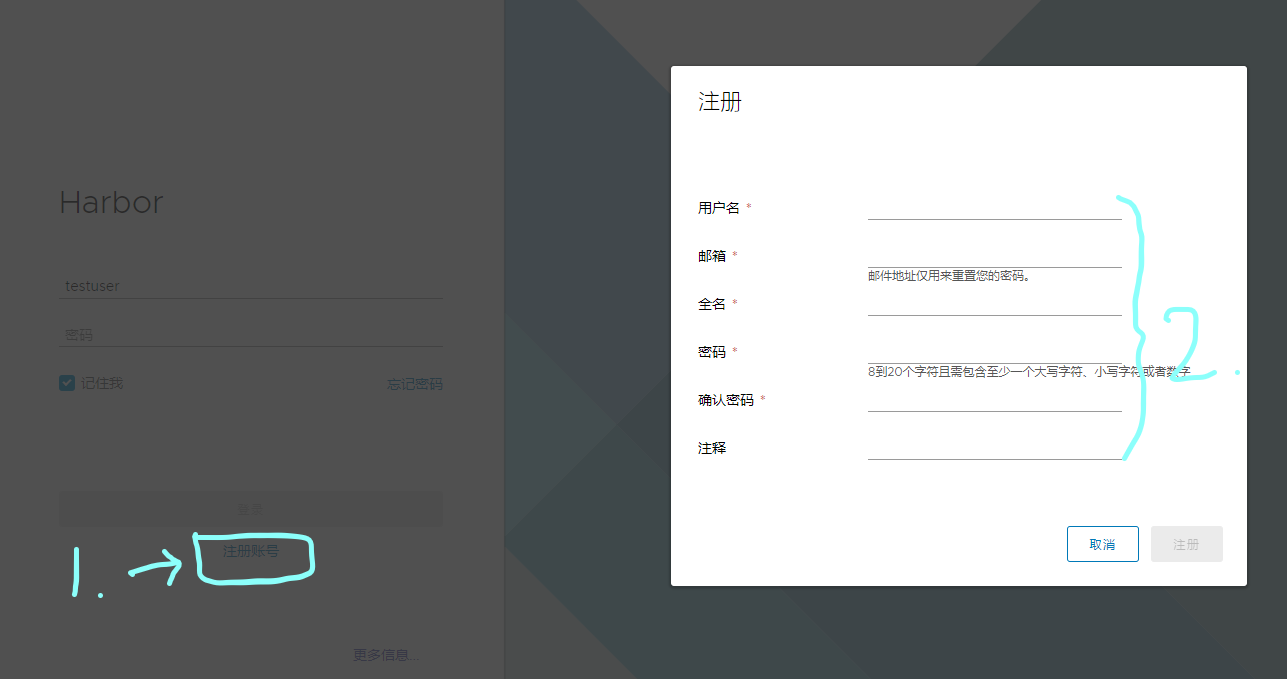The height and width of the screenshot is (679, 1287).
Task: Click the Harbor title text
Action: 111,203
